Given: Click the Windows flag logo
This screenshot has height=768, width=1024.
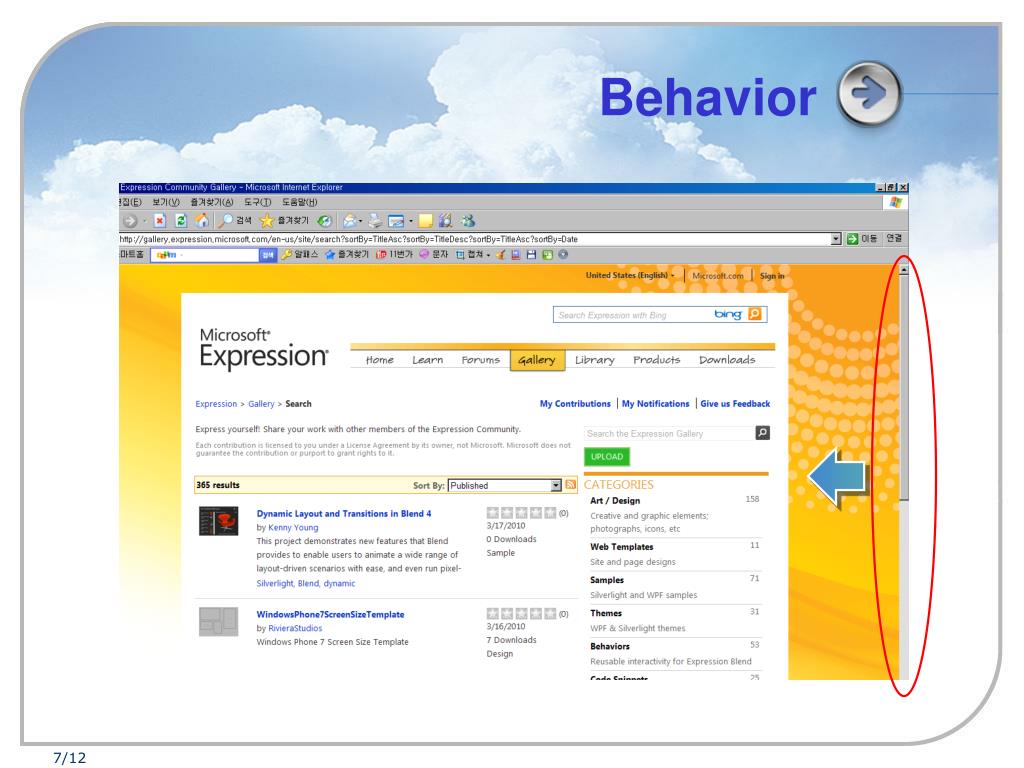Looking at the screenshot, I should point(895,202).
